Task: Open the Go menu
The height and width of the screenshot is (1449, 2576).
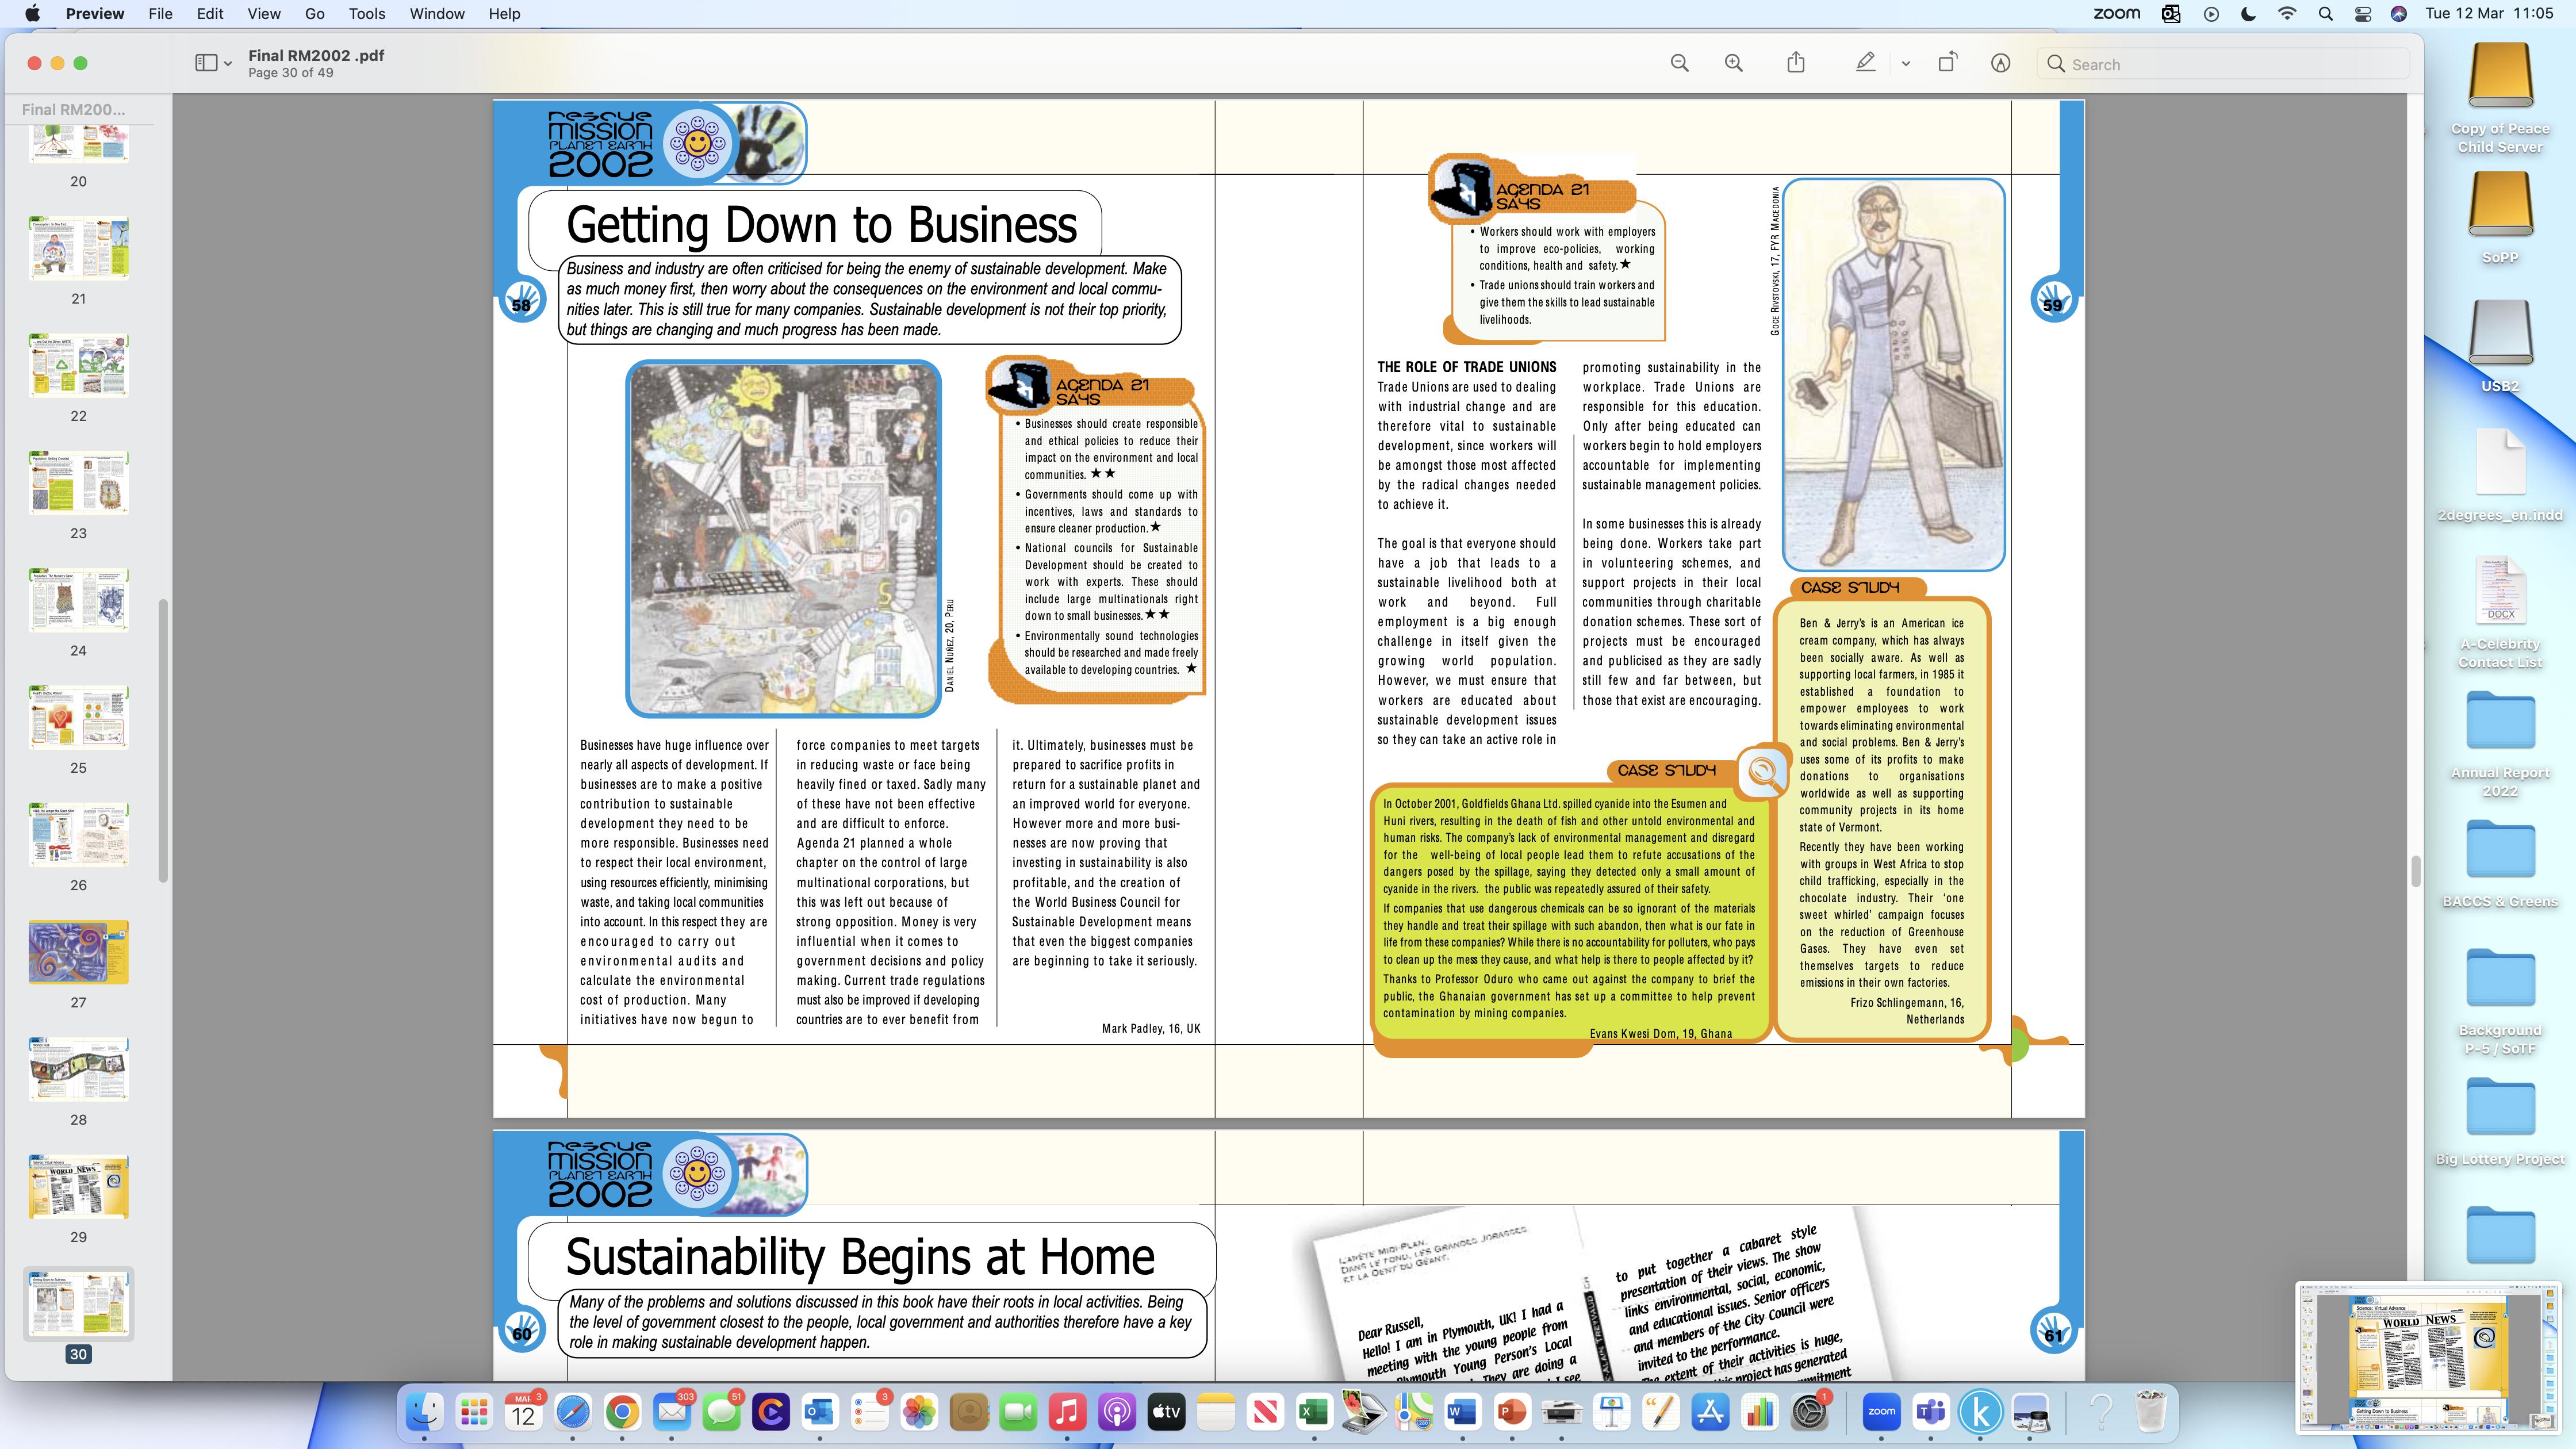Action: pyautogui.click(x=314, y=14)
